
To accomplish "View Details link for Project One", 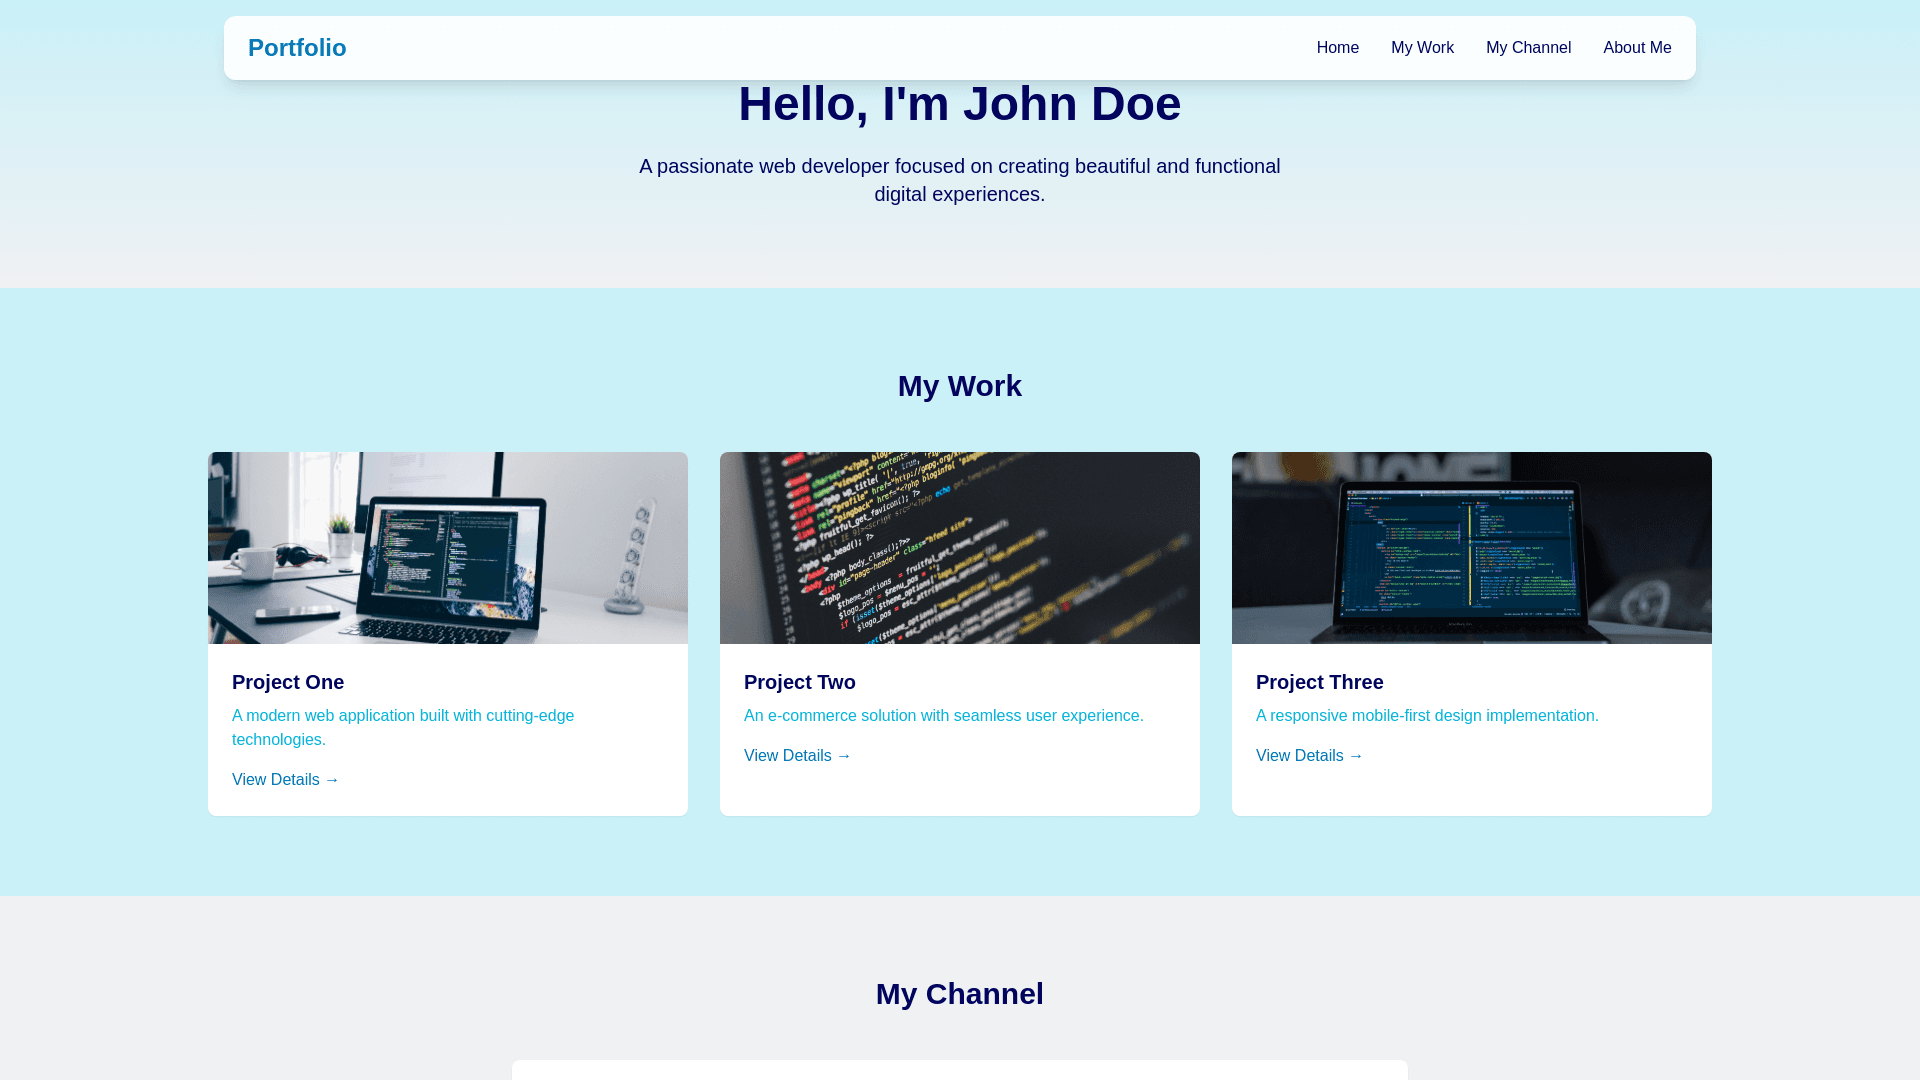I will point(285,780).
